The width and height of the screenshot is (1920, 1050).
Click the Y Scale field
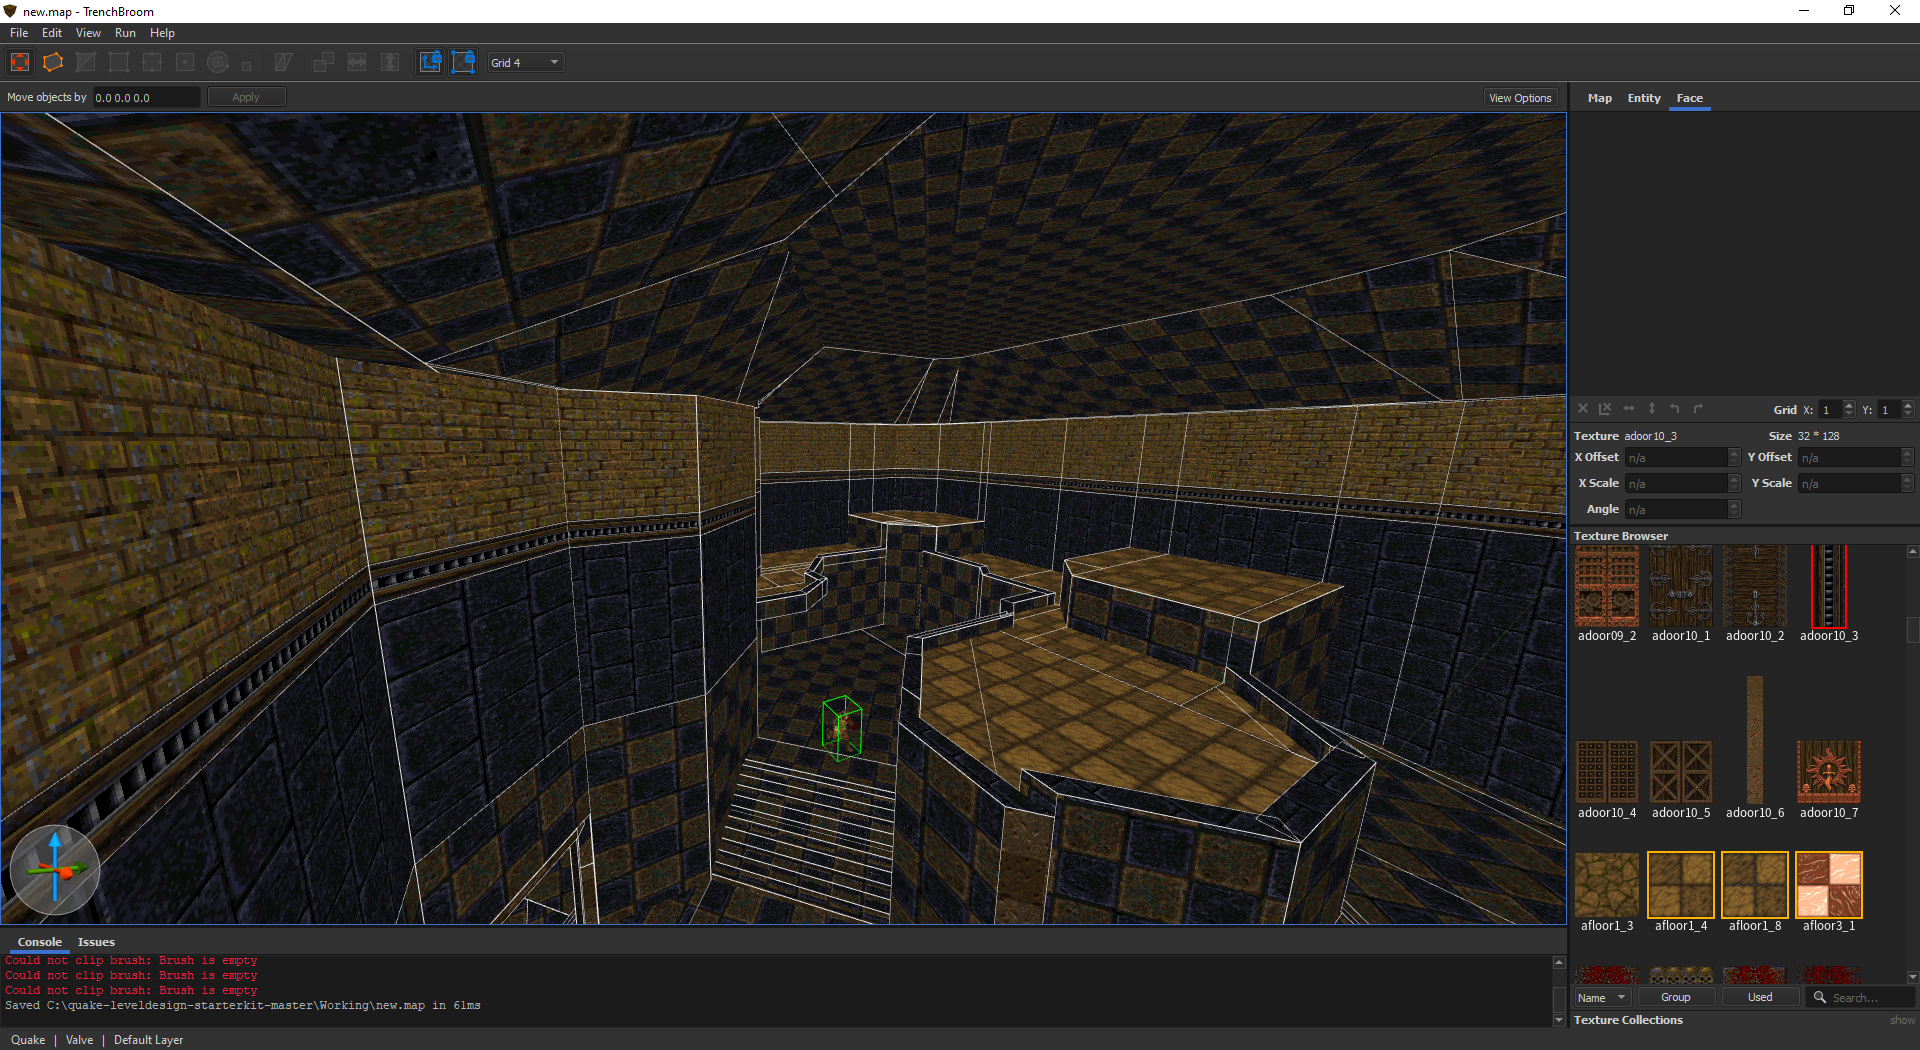click(x=1856, y=483)
